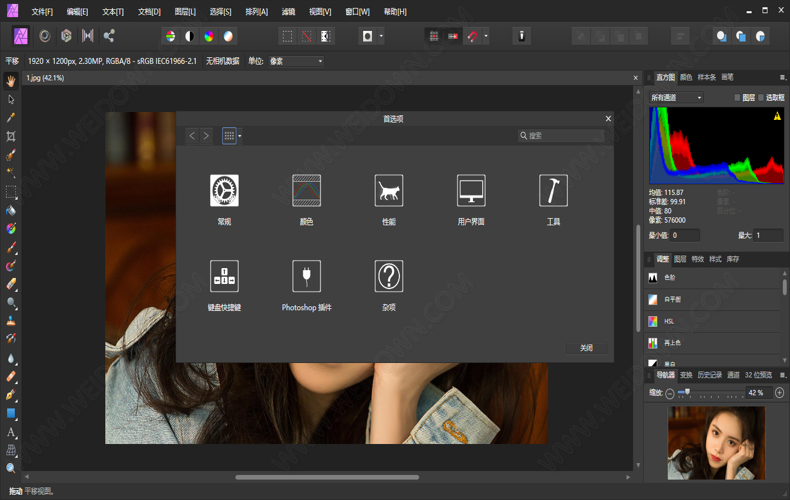
Task: Click the 关闭 button in preferences dialog
Action: [586, 348]
